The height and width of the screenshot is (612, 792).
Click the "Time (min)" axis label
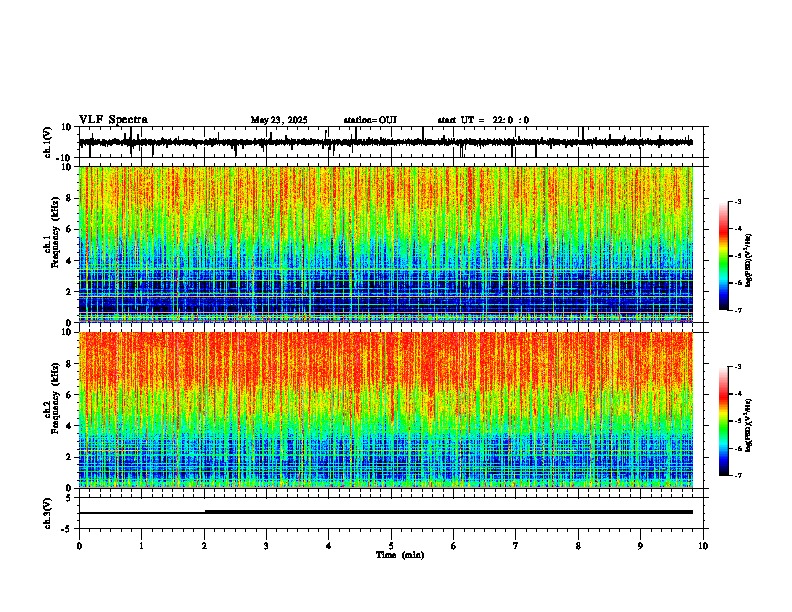400,555
